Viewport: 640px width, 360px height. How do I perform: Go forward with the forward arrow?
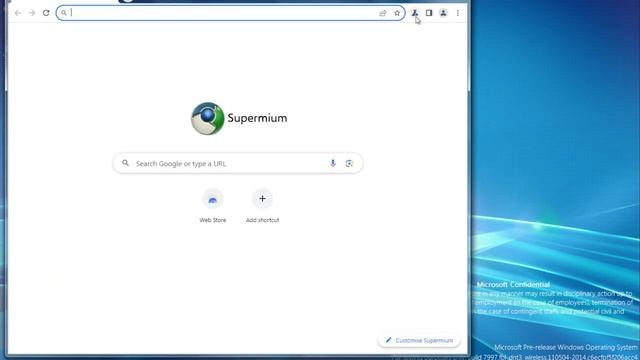(32, 13)
